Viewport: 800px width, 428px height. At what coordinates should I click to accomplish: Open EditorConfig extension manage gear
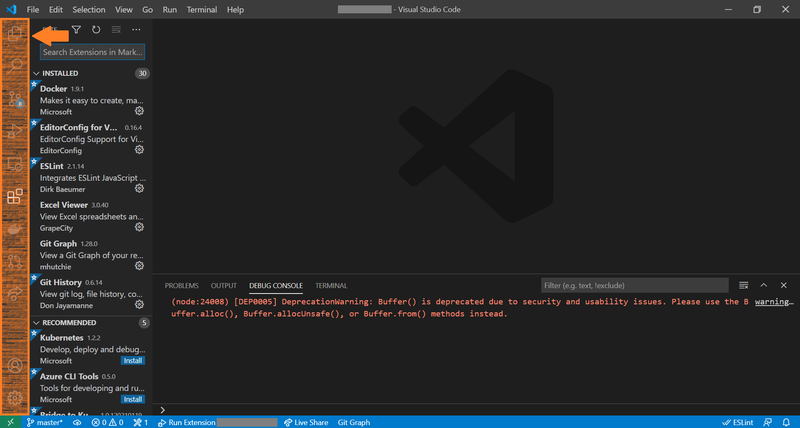point(139,150)
